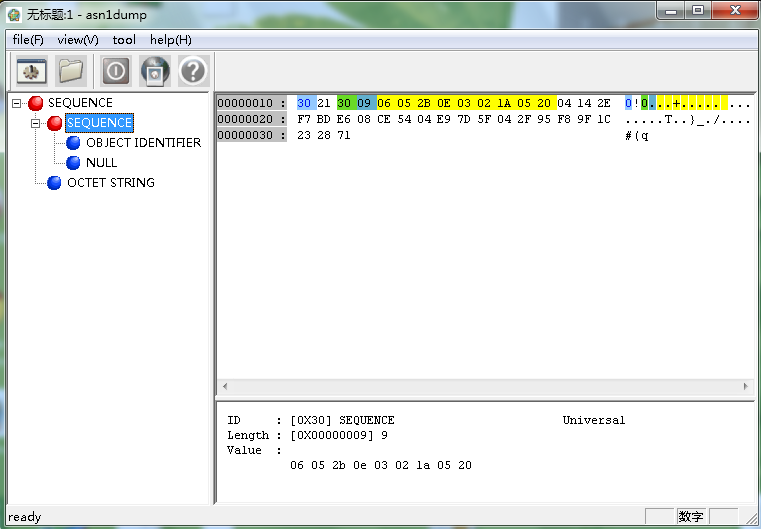Screen dimensions: 761x529
Task: Minimize the asn1dump window
Action: (671, 10)
